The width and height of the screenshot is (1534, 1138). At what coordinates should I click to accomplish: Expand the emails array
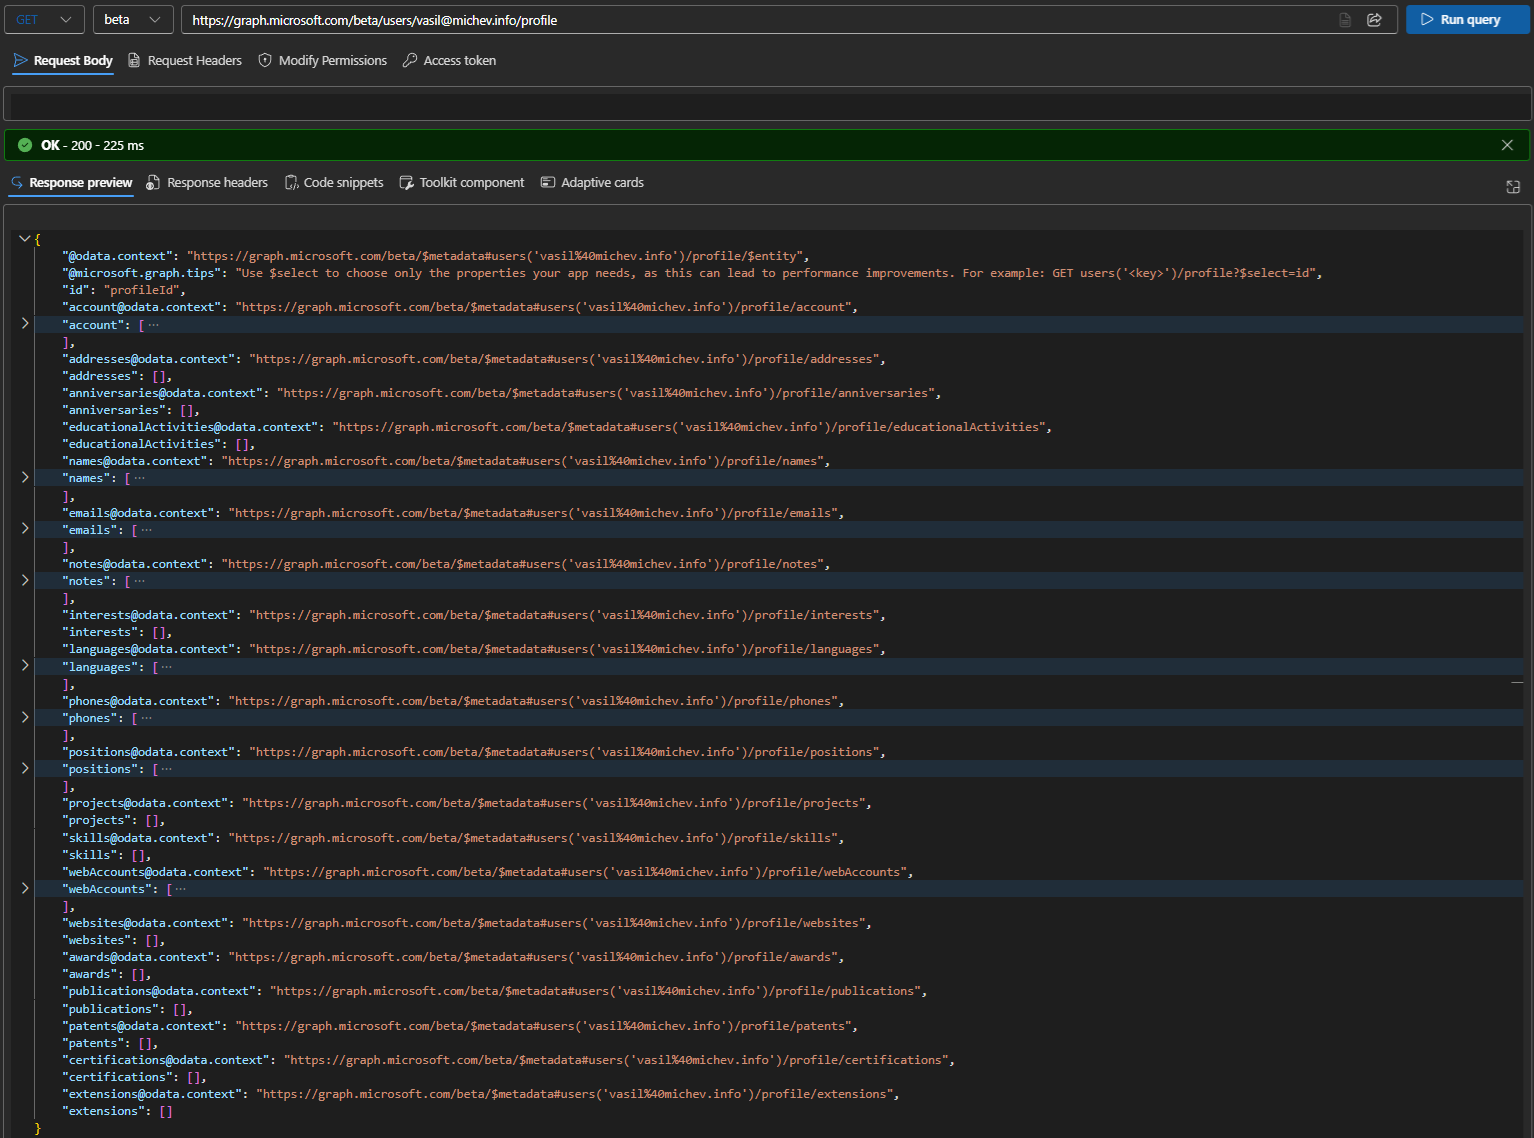click(x=25, y=529)
